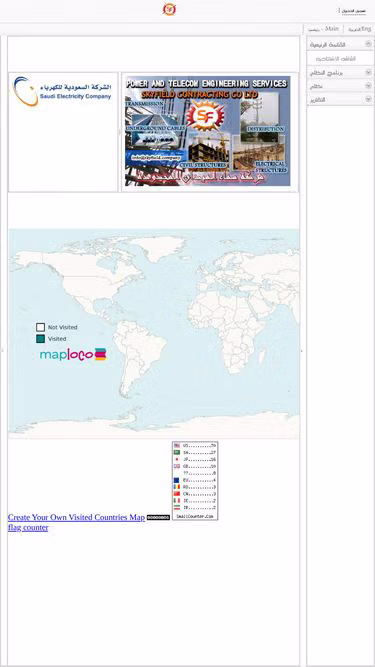Viewport: 375px width, 667px height.
Task: Click the Not Visited legend swatch
Action: tap(40, 327)
